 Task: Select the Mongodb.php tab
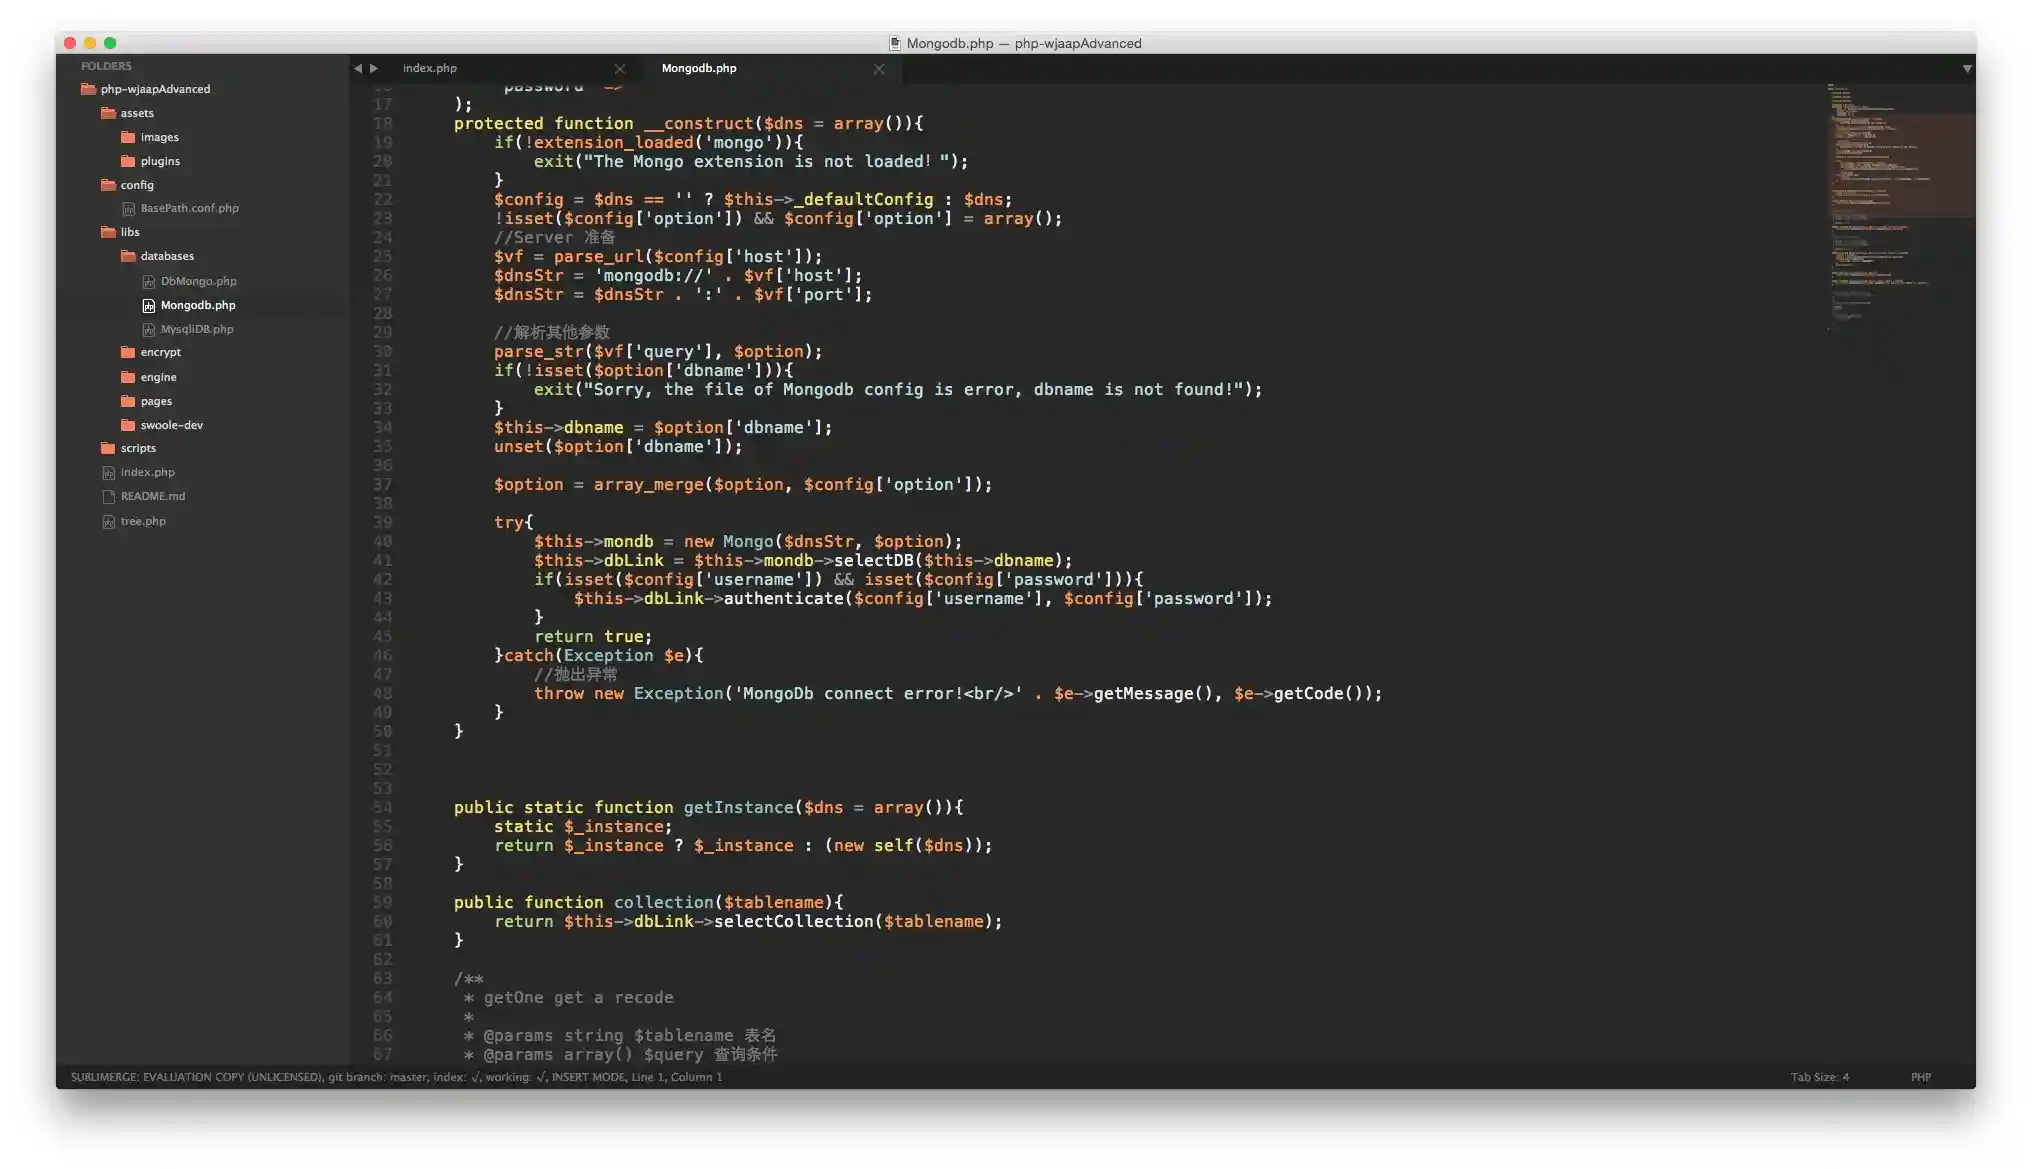[698, 68]
